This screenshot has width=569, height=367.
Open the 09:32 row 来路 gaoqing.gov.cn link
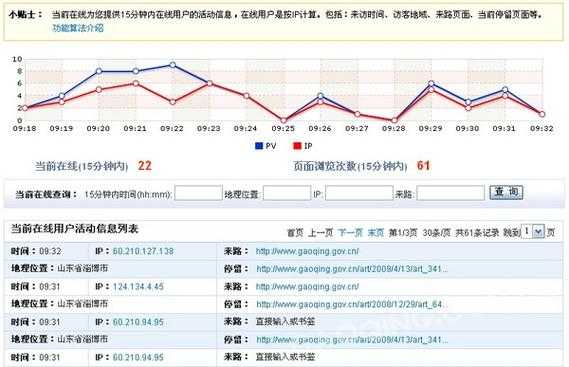(x=307, y=251)
